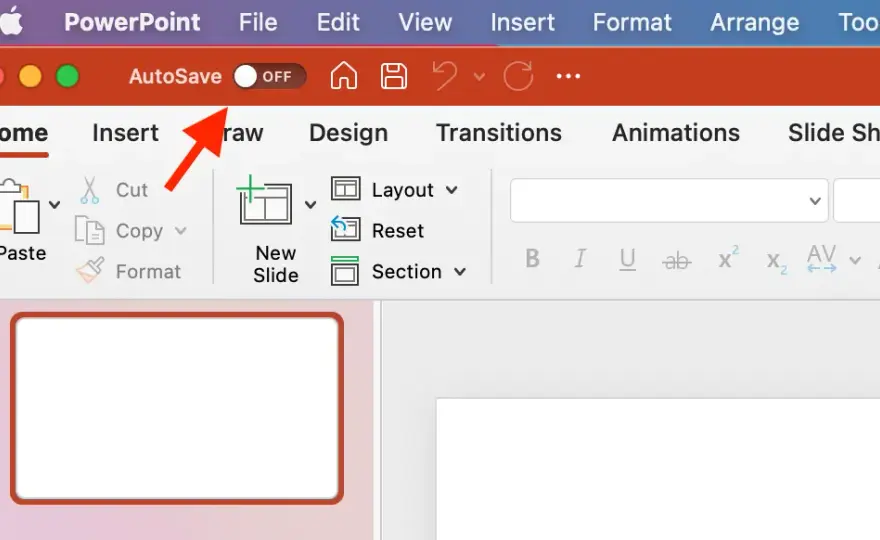Open the font name dropdown arrow
Viewport: 880px width, 540px height.
coord(815,201)
